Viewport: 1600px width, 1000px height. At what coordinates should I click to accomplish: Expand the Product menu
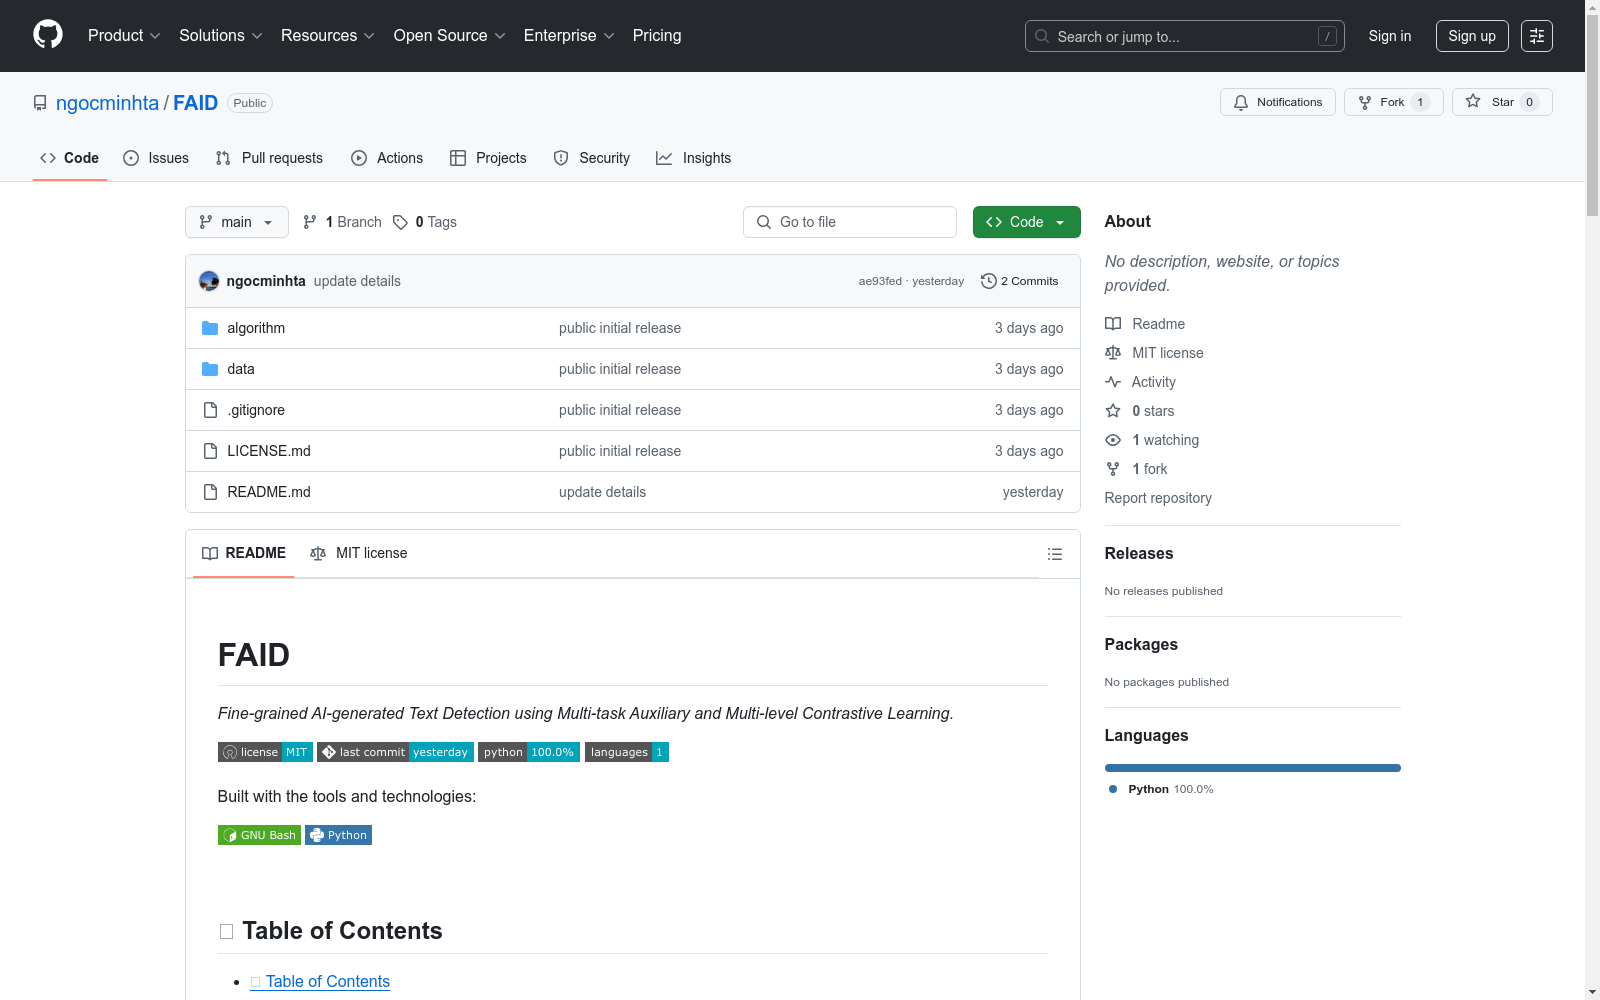click(x=124, y=36)
